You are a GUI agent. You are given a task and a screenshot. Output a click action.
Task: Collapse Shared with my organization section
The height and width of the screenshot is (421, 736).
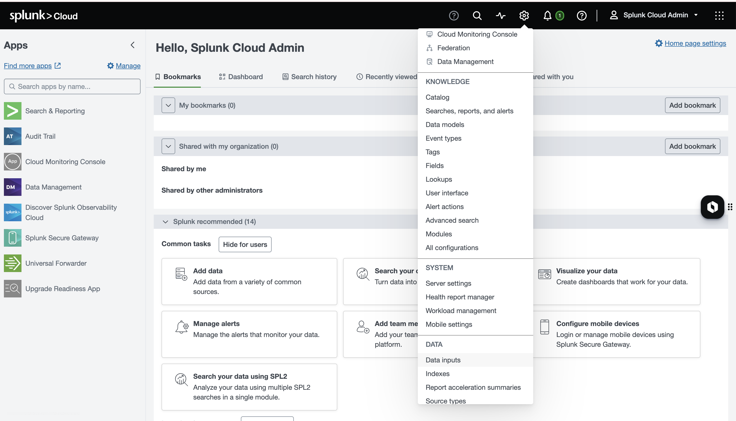pos(168,146)
